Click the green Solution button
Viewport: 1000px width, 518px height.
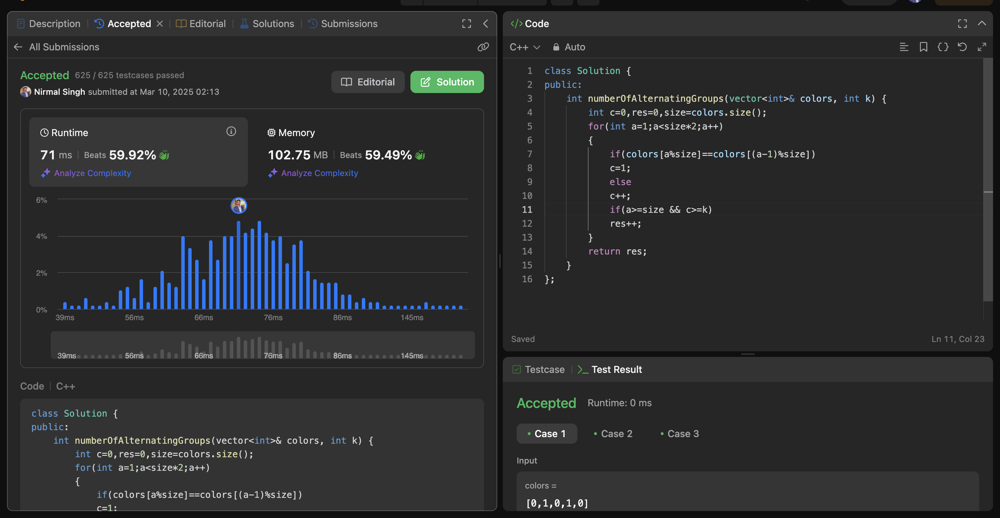pos(446,82)
